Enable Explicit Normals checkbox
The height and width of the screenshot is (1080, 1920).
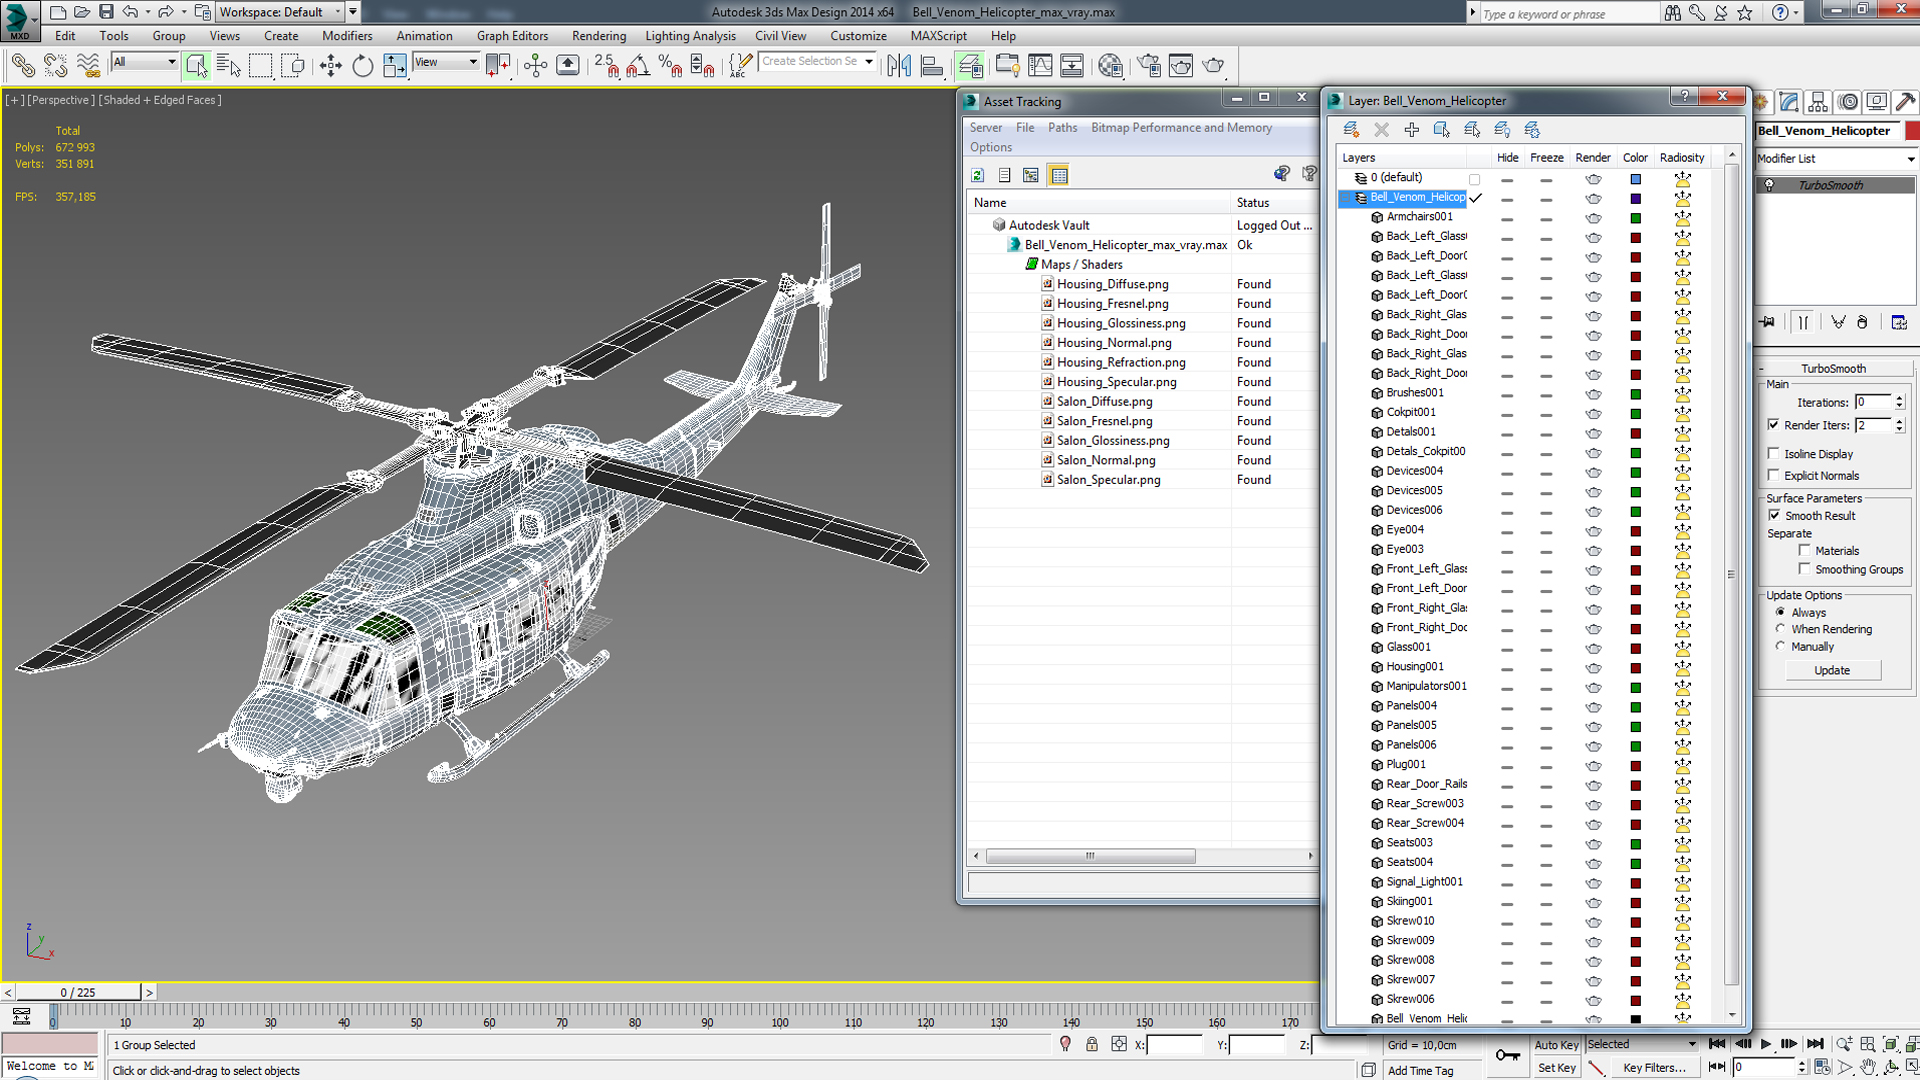coord(1774,475)
